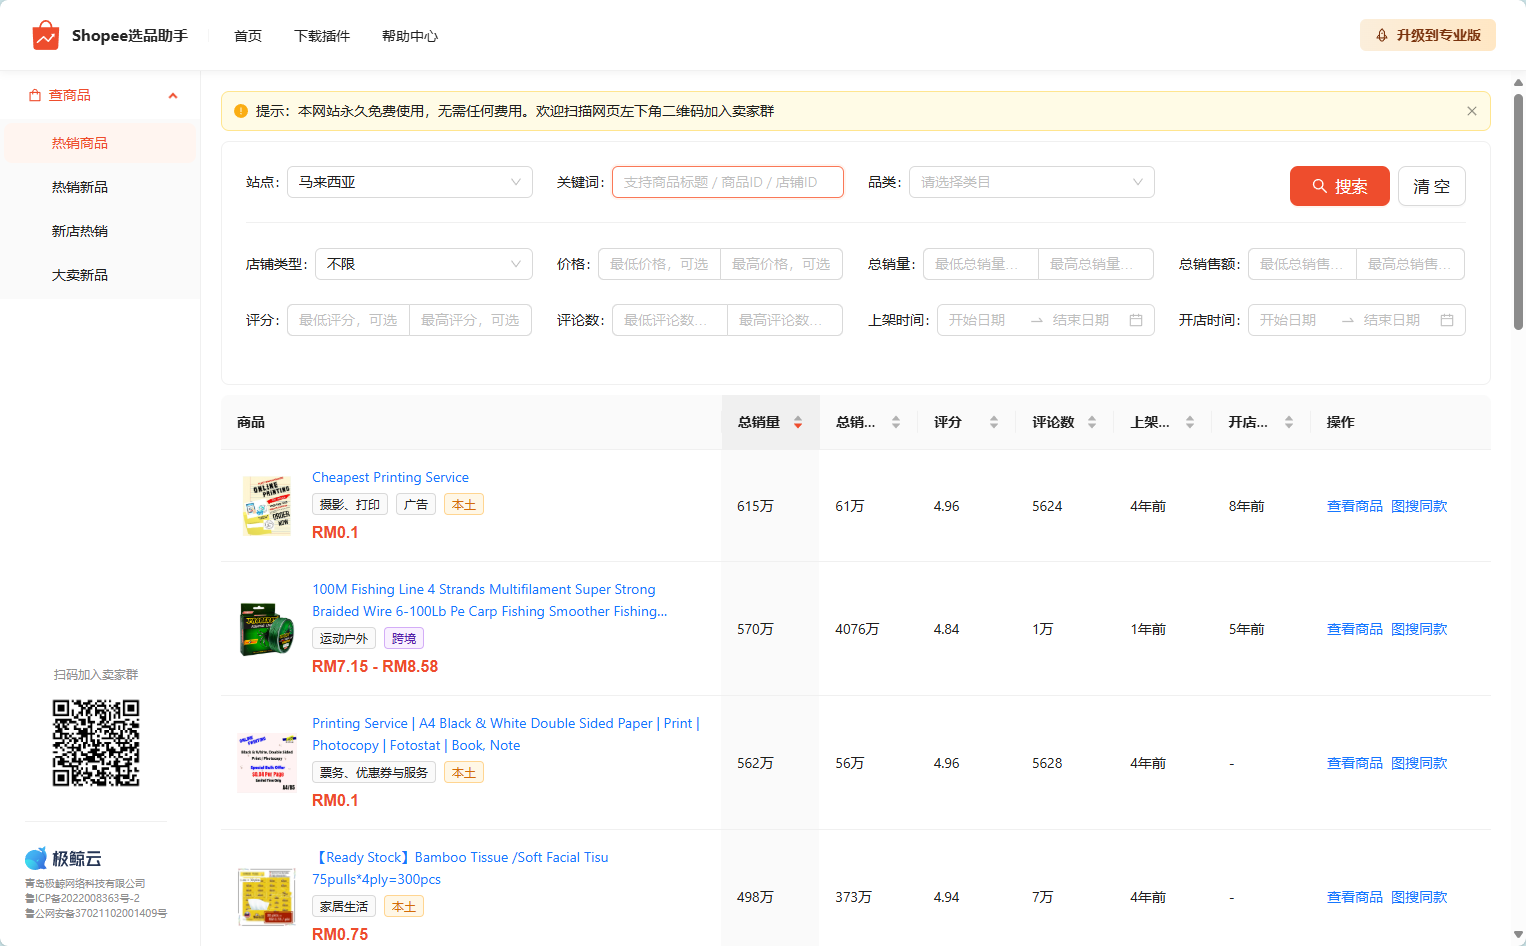Focus the 关键词 keyword input field
The width and height of the screenshot is (1526, 946).
tap(728, 182)
